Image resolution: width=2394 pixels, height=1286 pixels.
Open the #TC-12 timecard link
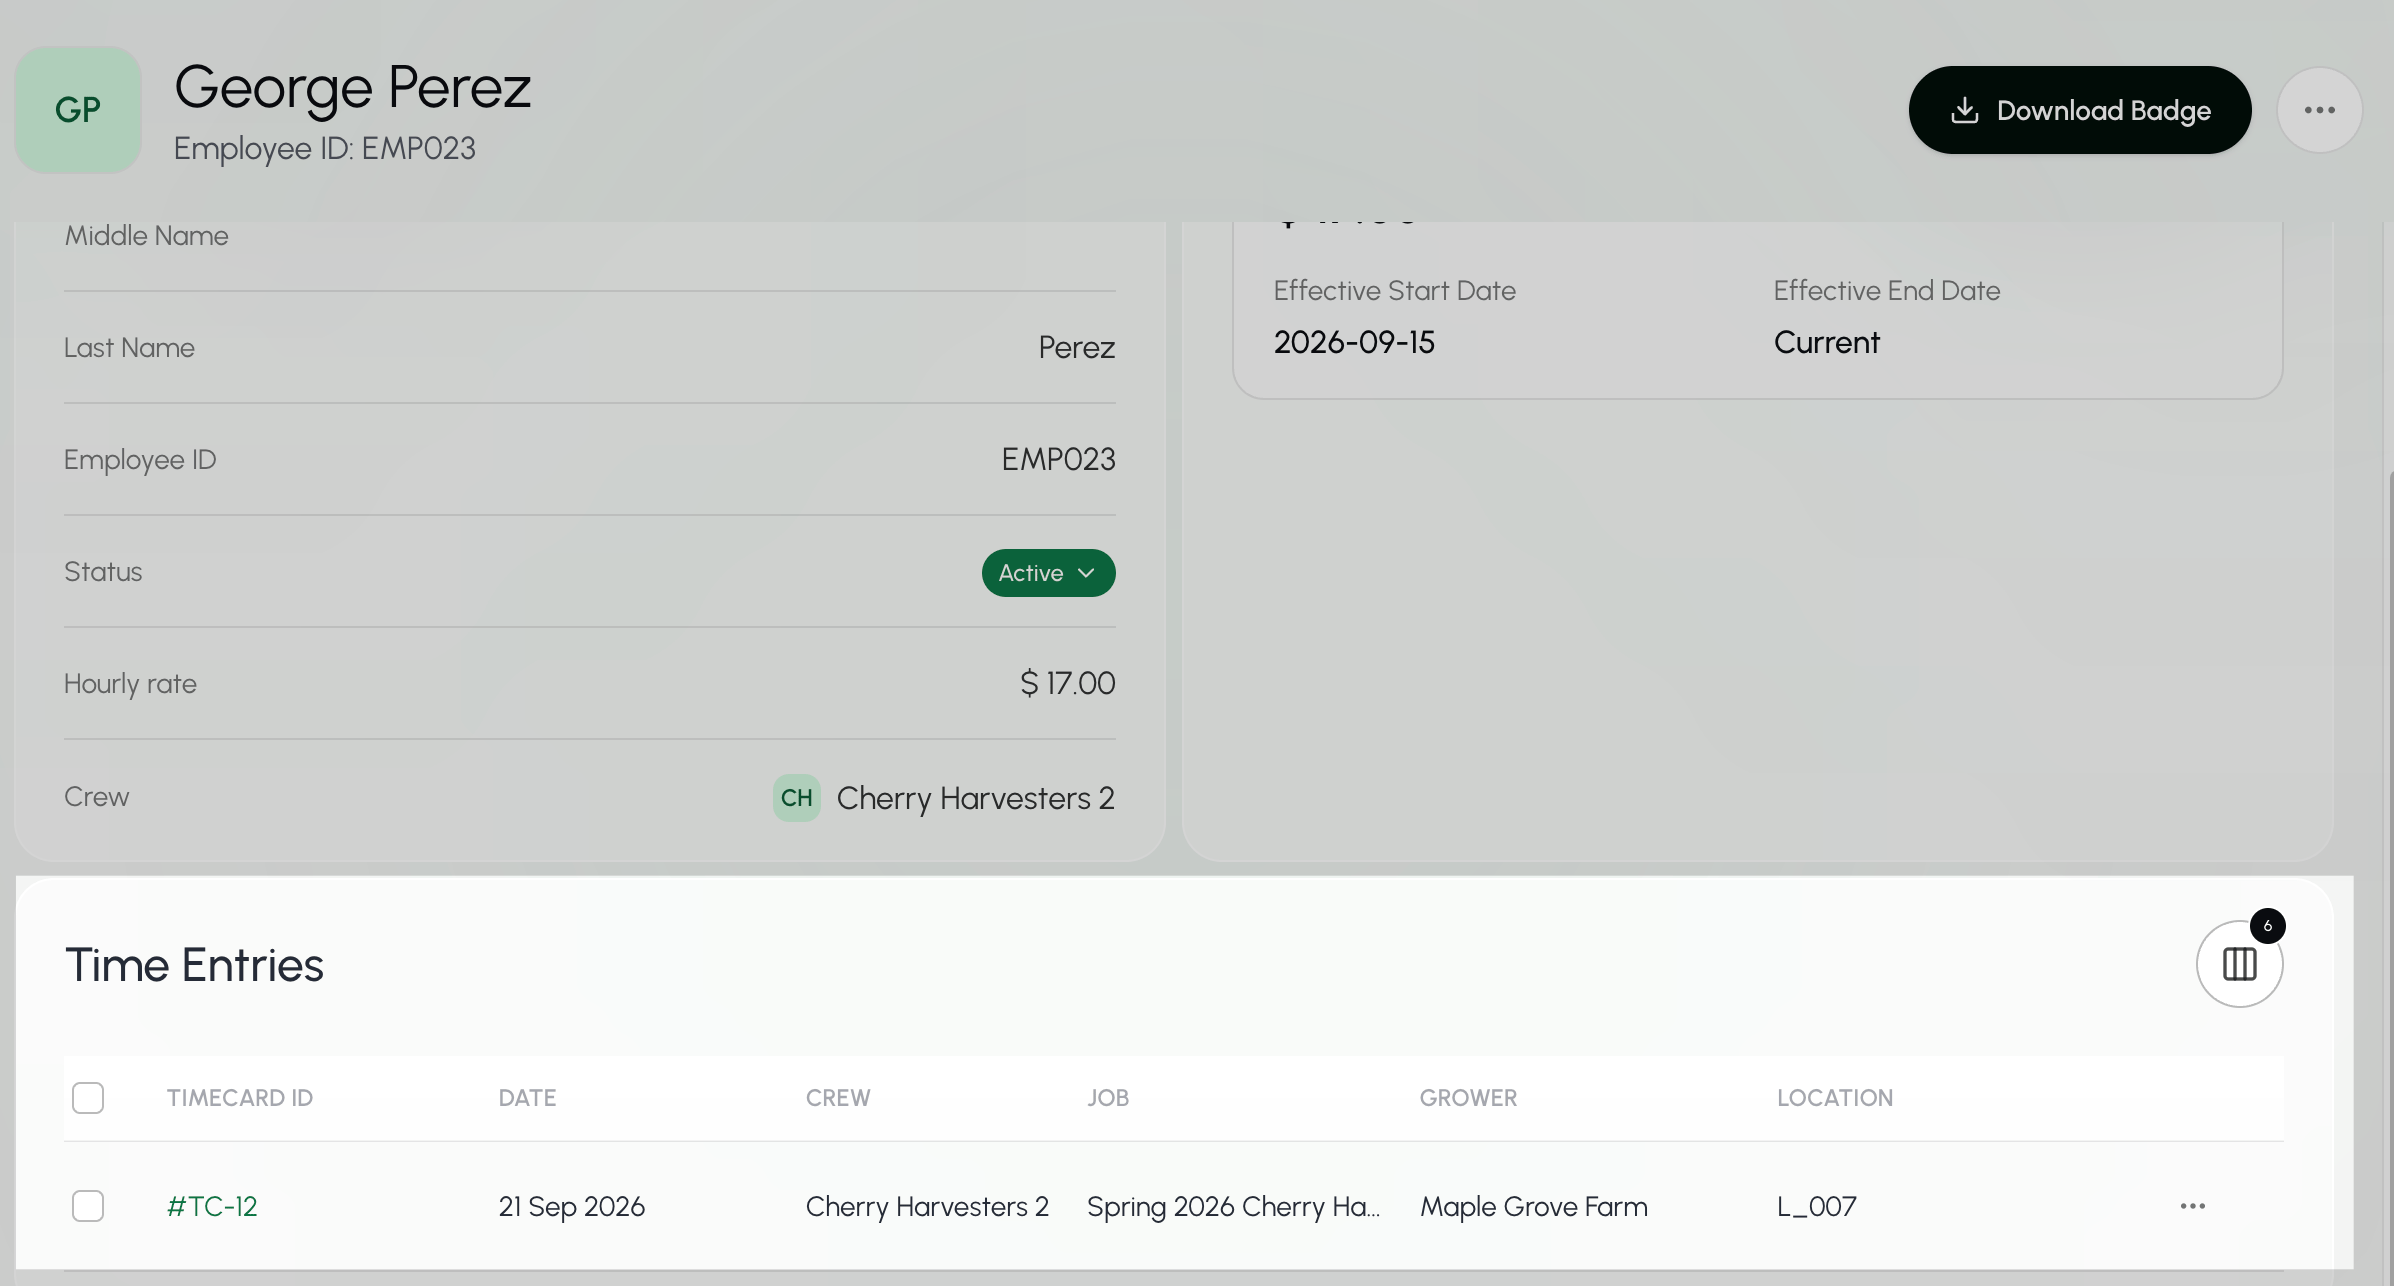click(212, 1206)
